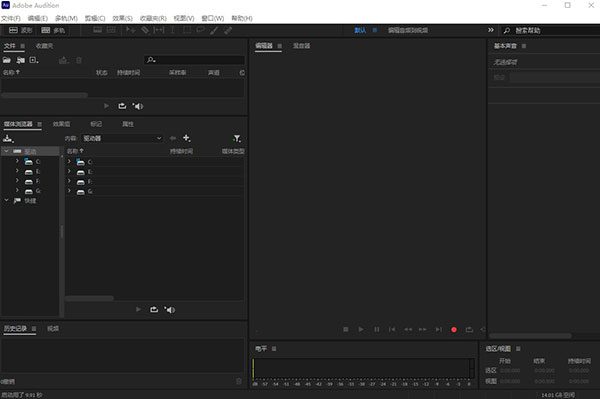Select the Time Selection I-beam tool
600x399 pixels.
point(173,30)
